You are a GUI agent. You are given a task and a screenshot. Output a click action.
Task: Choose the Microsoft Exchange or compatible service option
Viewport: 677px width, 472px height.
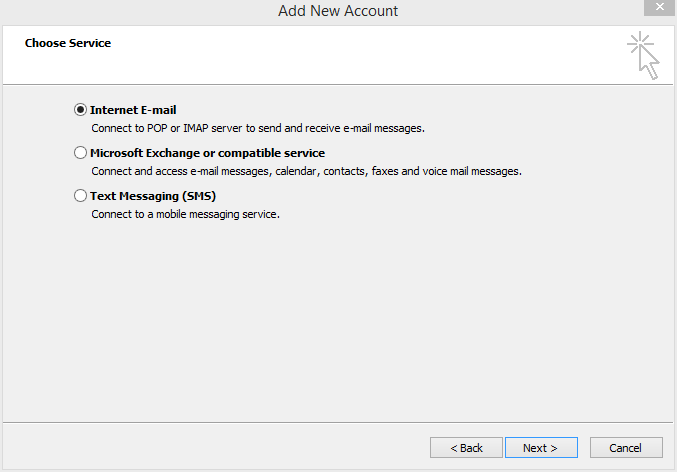point(80,152)
